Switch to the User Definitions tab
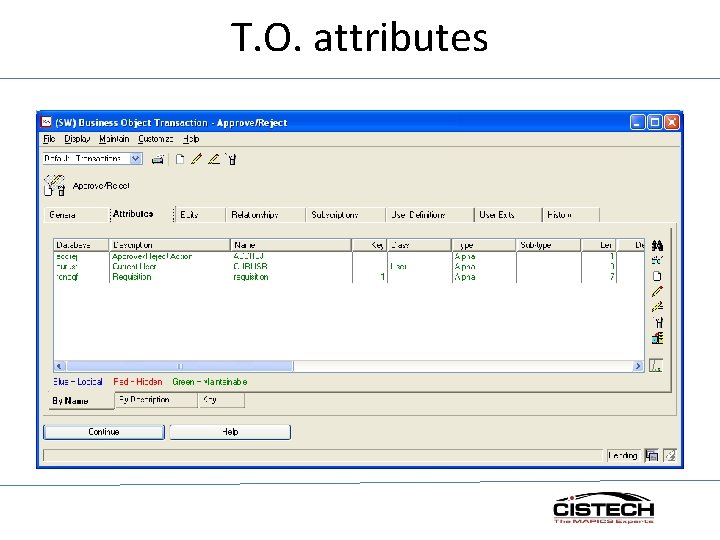The height and width of the screenshot is (540, 720). tap(430, 215)
